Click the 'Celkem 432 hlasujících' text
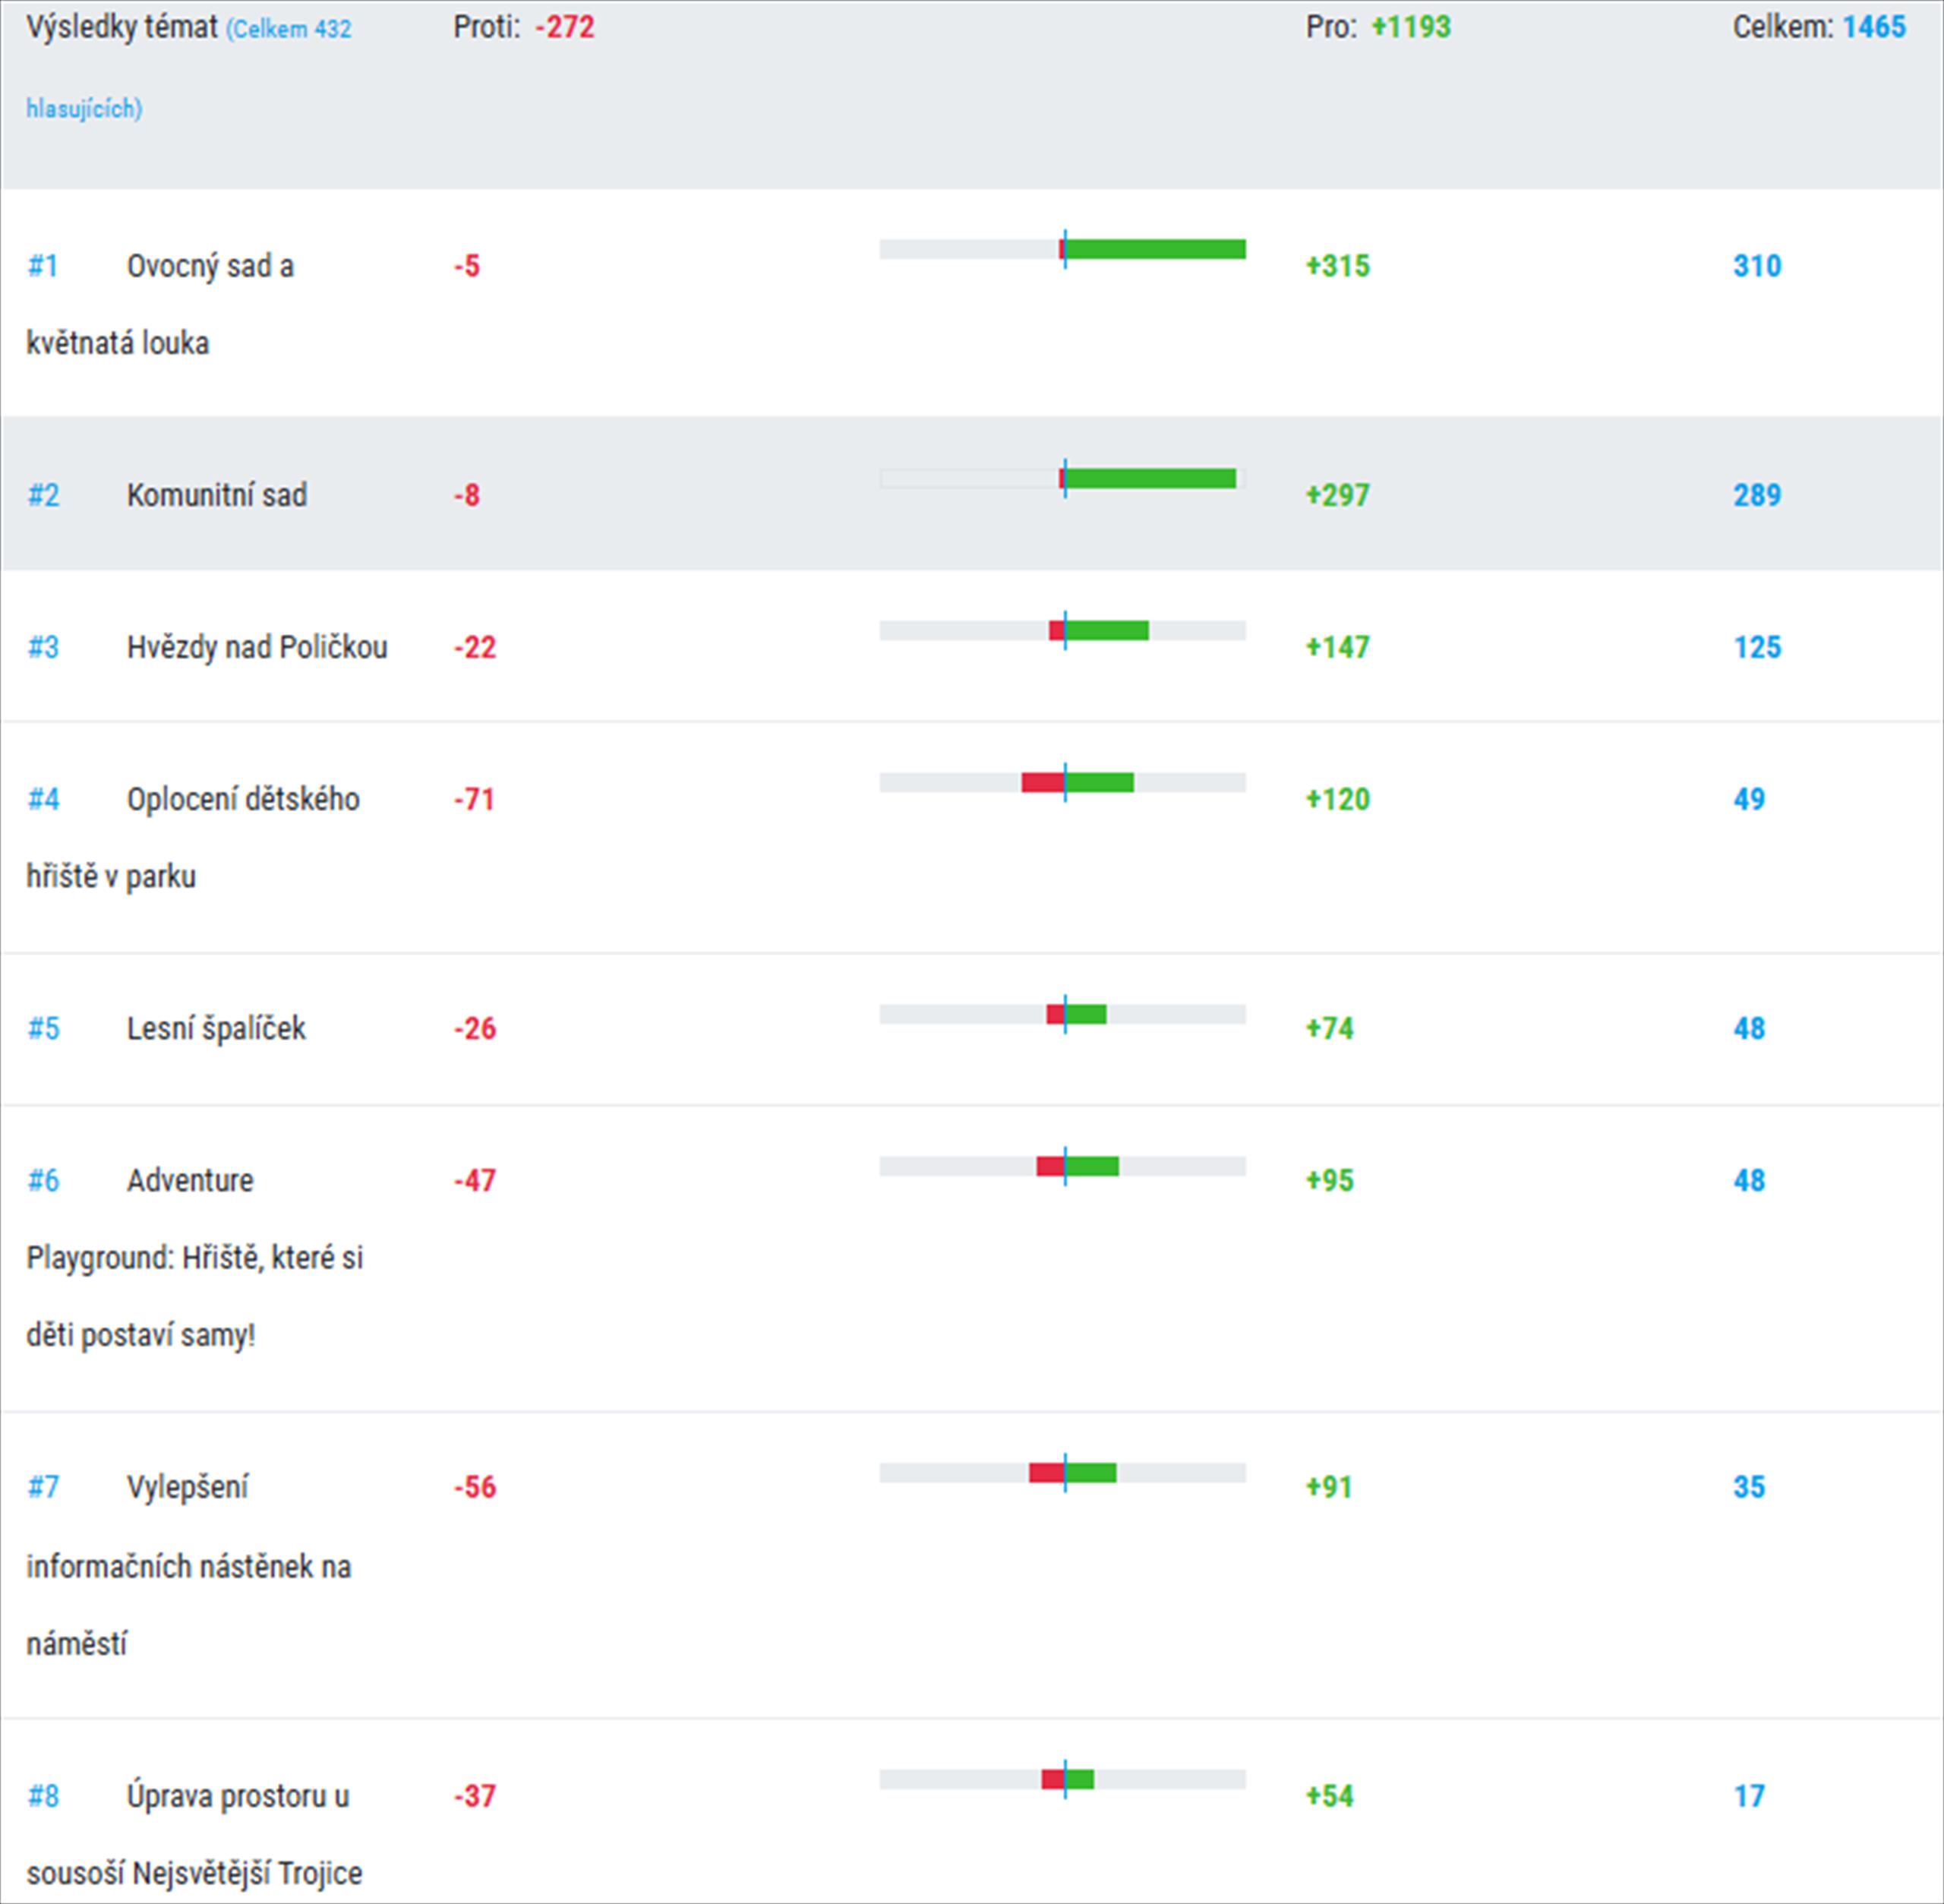1944x1904 pixels. coord(288,30)
